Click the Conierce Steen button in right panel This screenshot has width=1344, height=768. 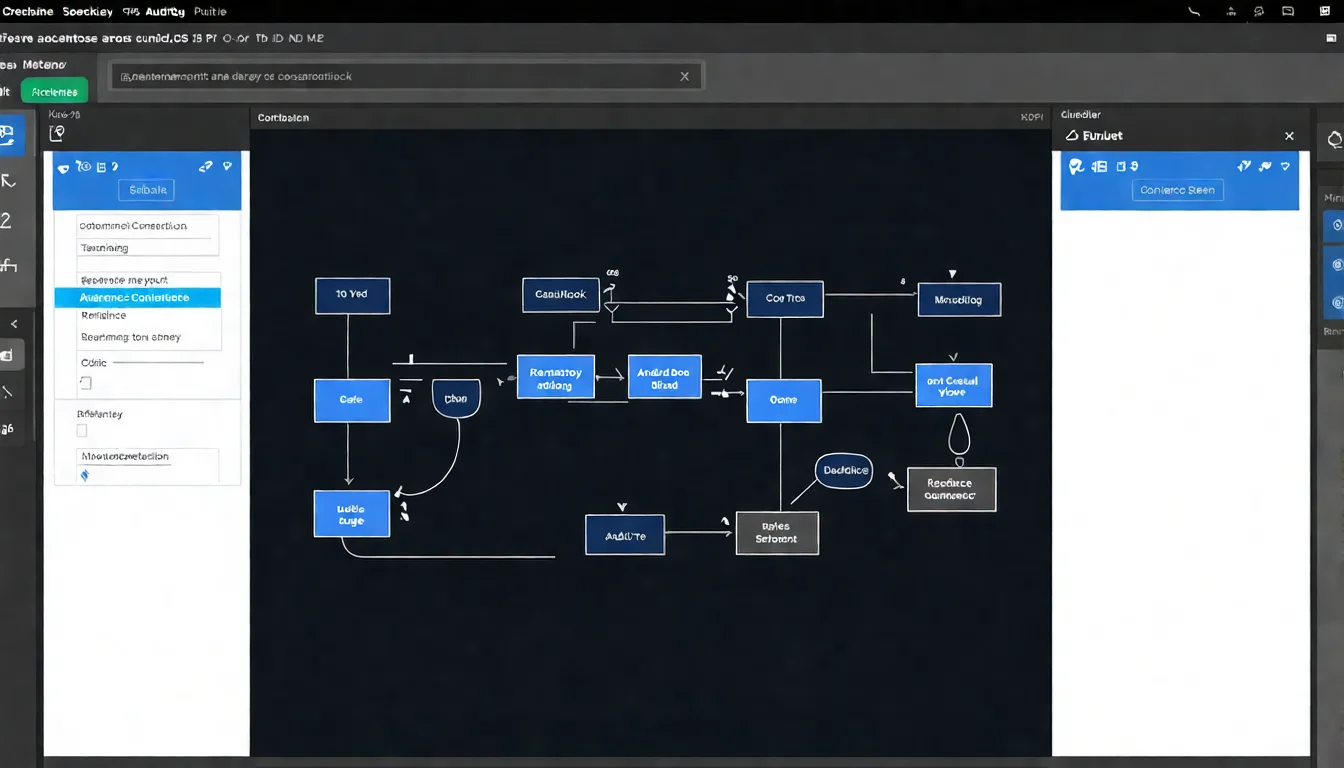pos(1177,190)
